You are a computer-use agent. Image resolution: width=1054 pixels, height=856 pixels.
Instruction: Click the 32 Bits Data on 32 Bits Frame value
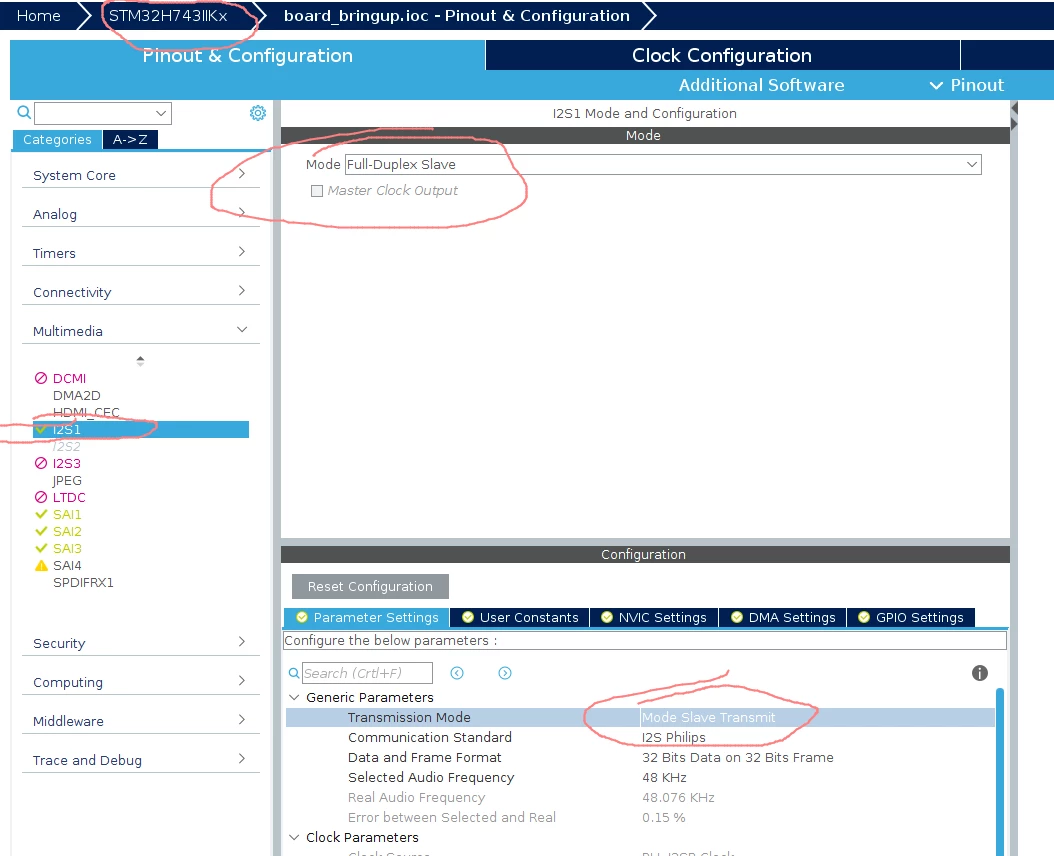[x=737, y=757]
